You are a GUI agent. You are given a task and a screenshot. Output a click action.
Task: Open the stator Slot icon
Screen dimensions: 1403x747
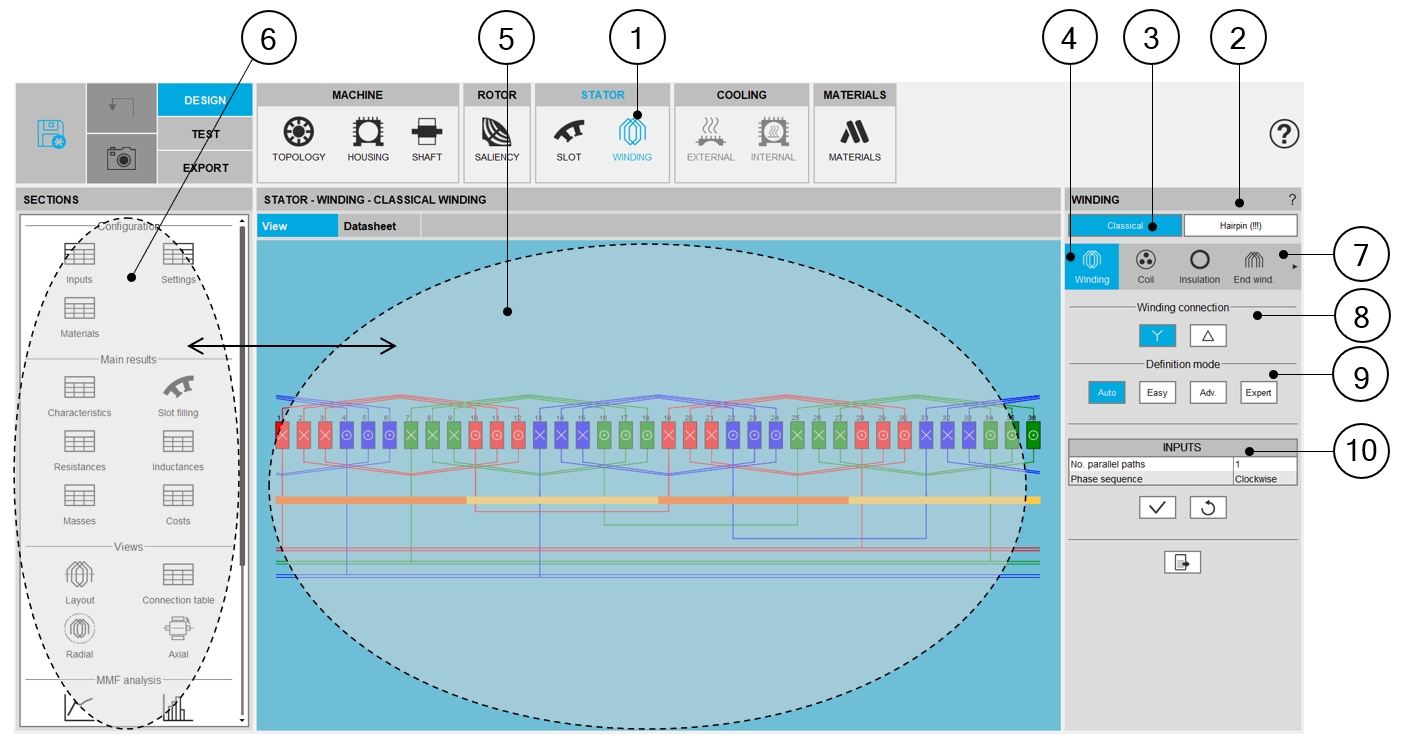[x=569, y=135]
